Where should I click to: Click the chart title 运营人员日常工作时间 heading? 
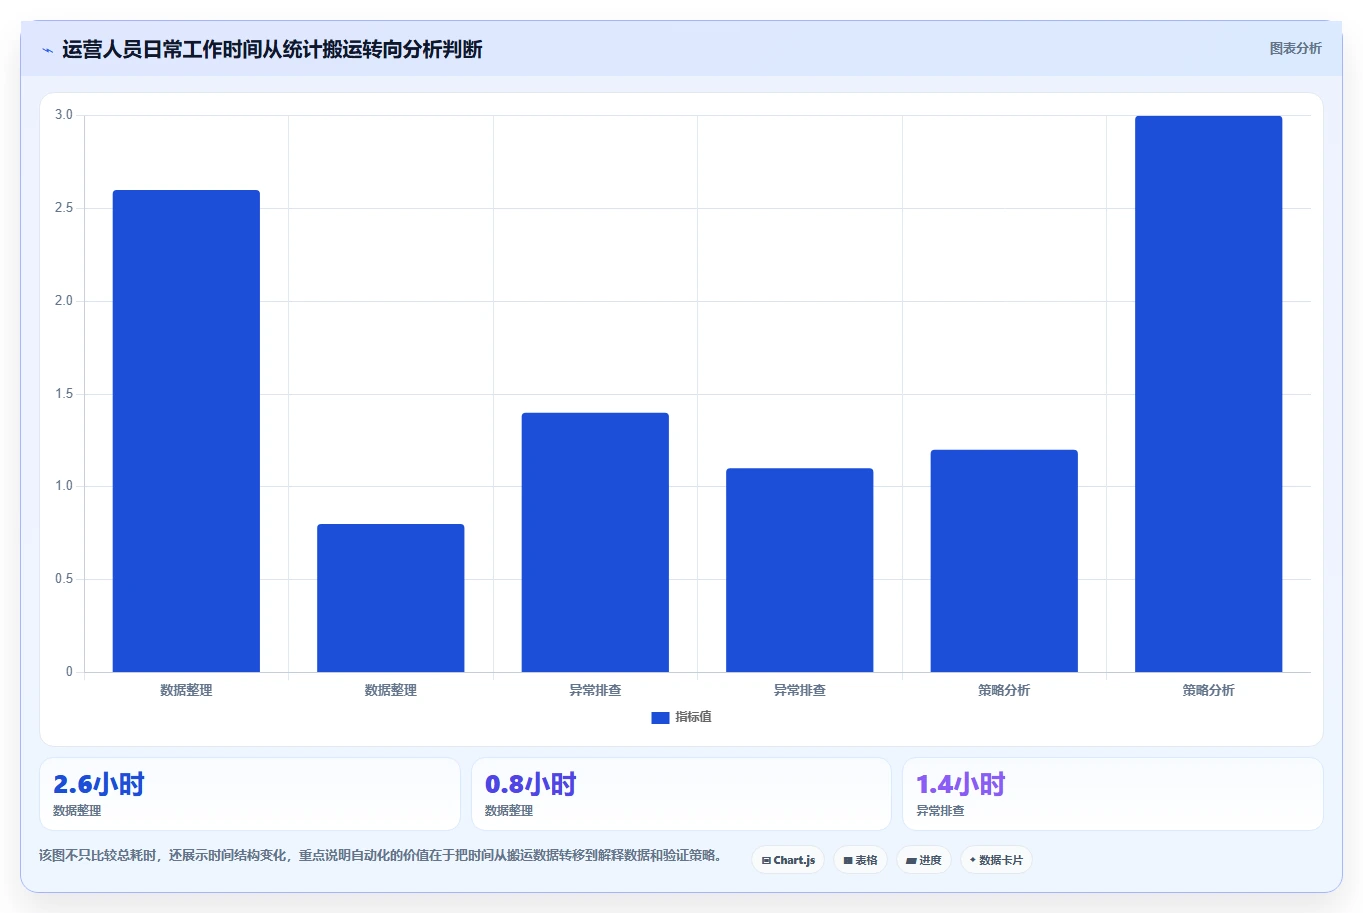point(272,49)
